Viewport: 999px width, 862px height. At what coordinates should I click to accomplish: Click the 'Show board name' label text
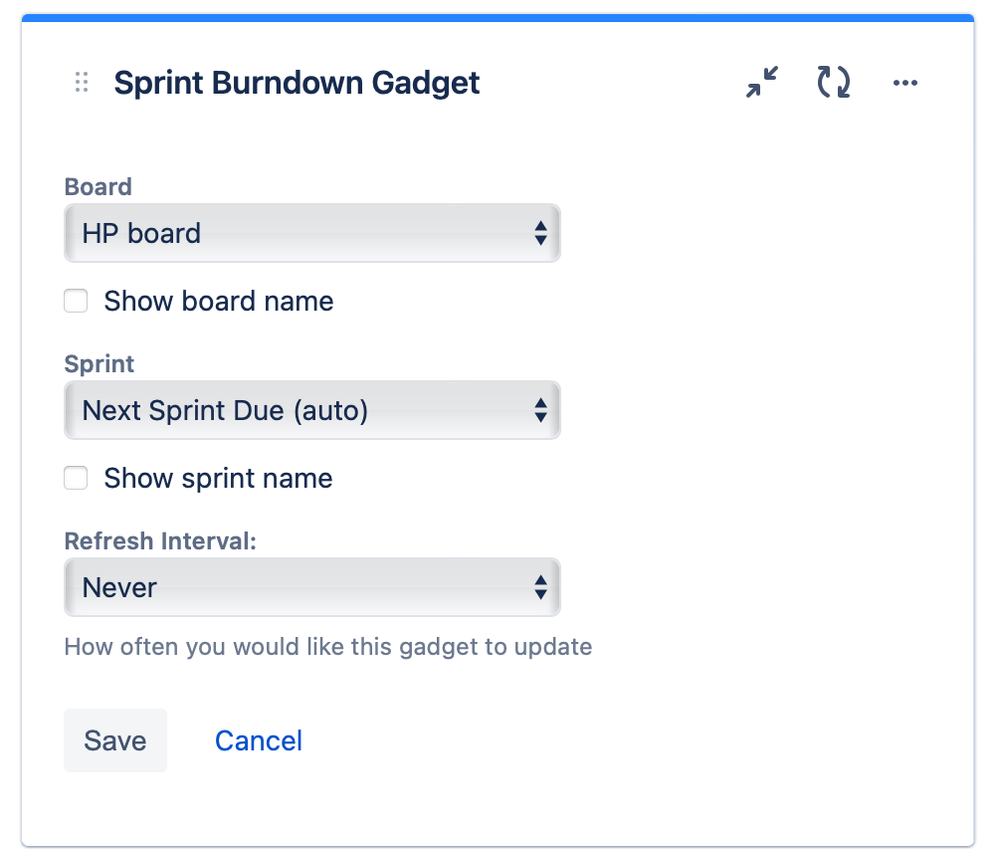click(x=219, y=301)
